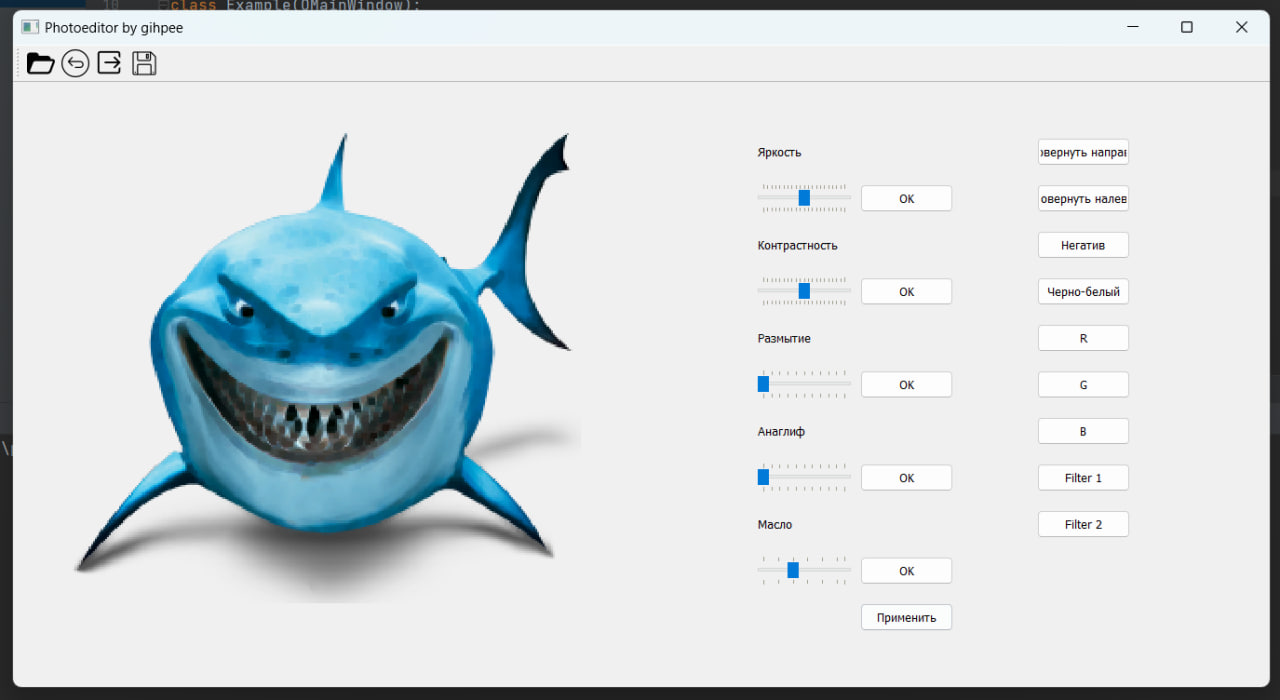This screenshot has width=1280, height=700.
Task: Open an image file via folder icon
Action: point(40,64)
